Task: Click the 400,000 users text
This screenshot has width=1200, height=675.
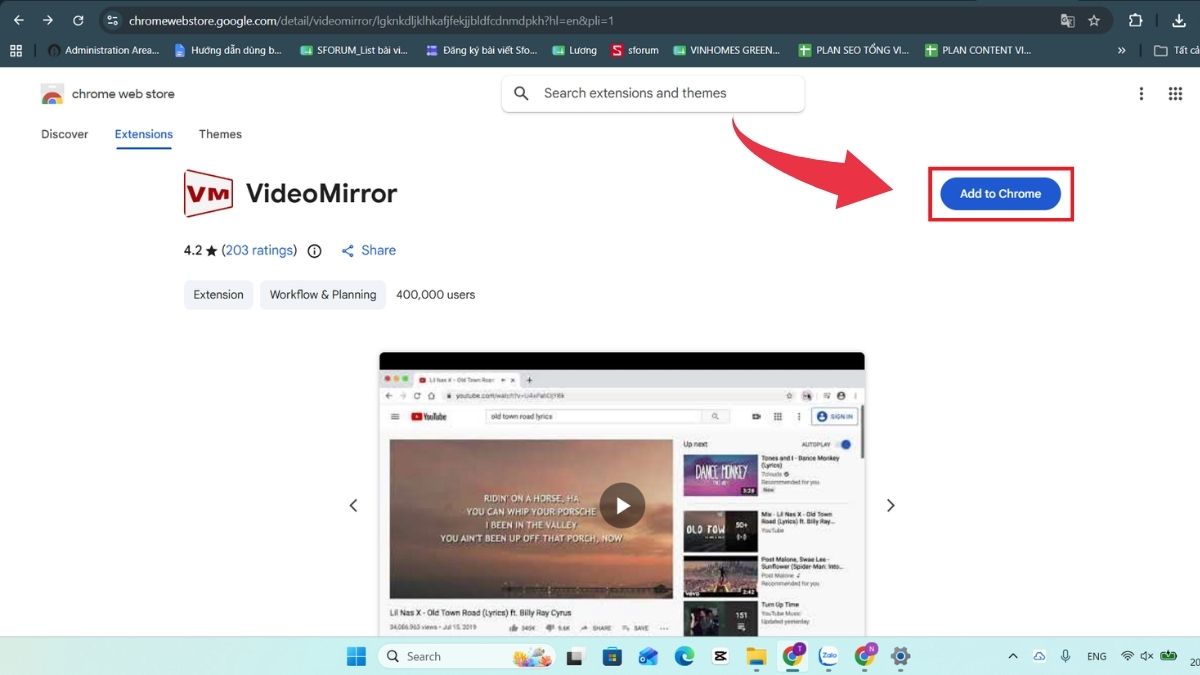Action: (x=436, y=295)
